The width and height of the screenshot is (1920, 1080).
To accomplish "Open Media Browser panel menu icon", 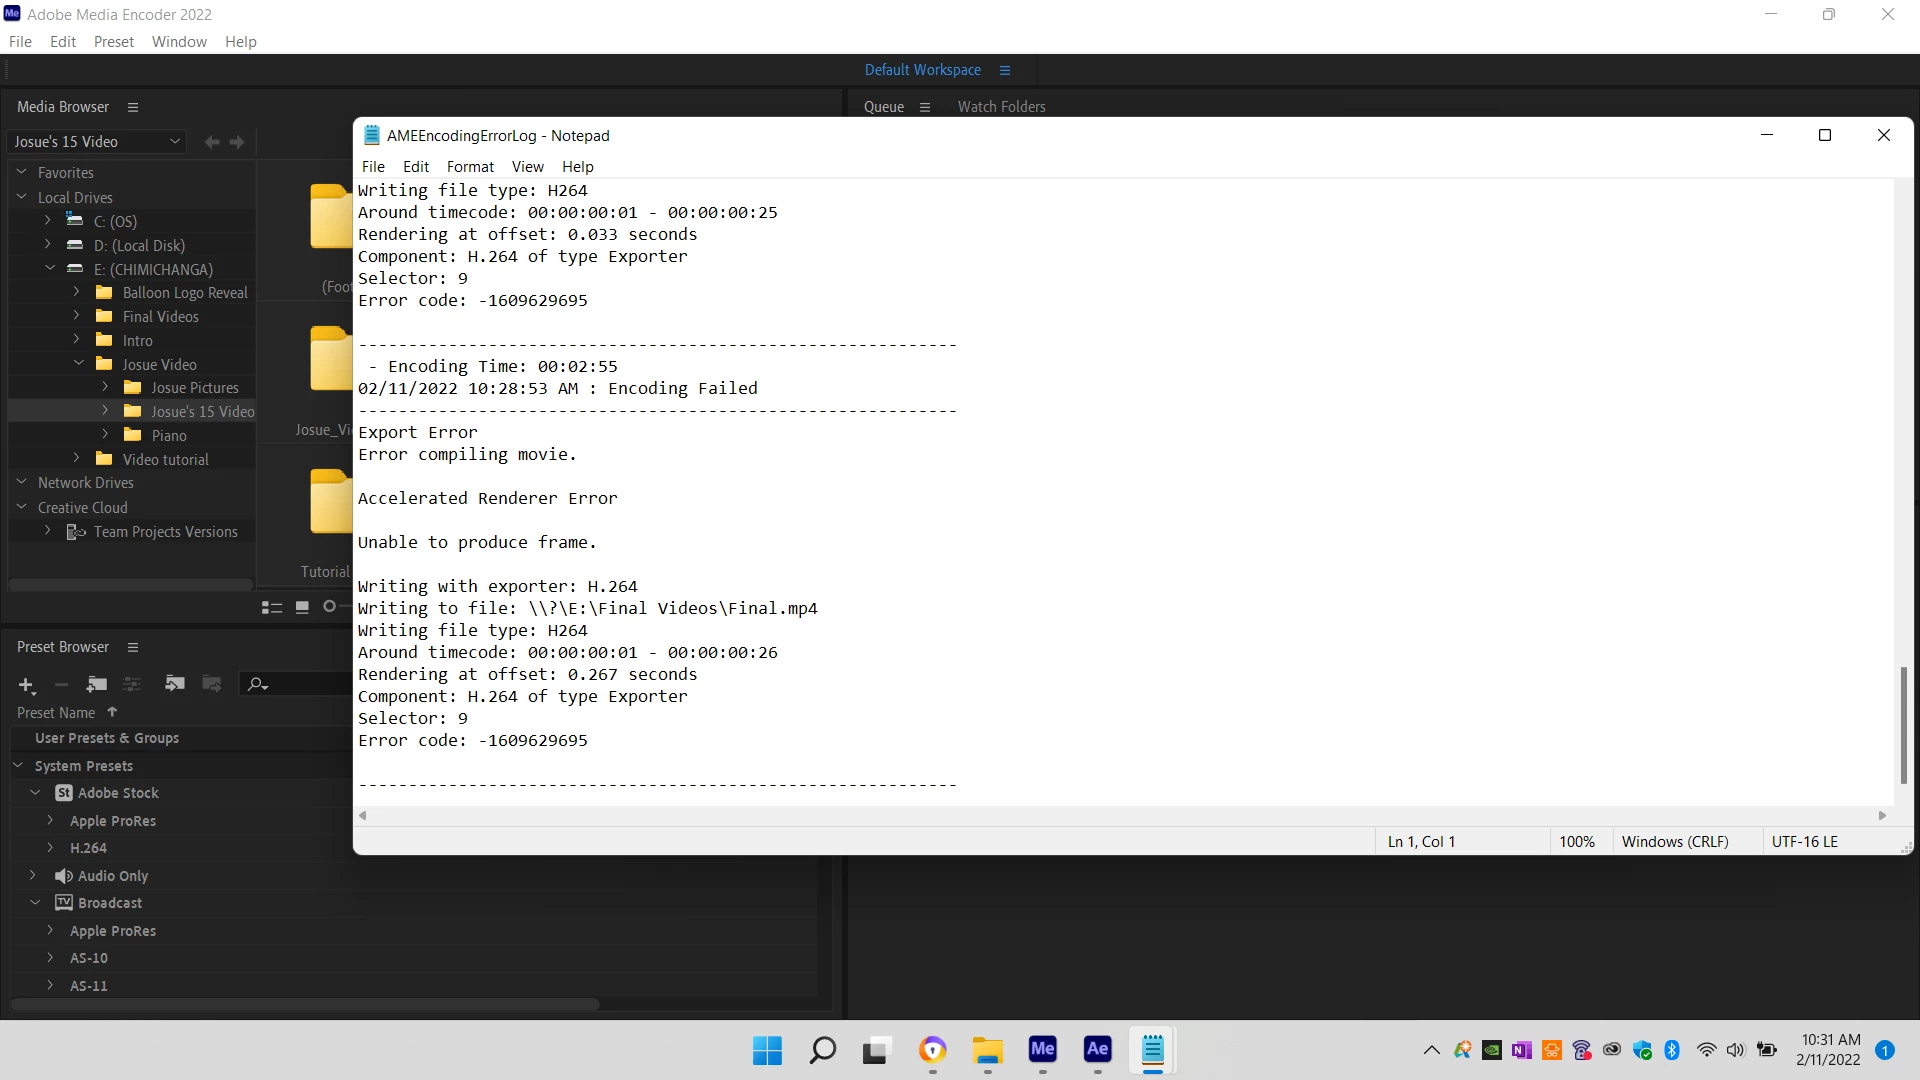I will 132,107.
